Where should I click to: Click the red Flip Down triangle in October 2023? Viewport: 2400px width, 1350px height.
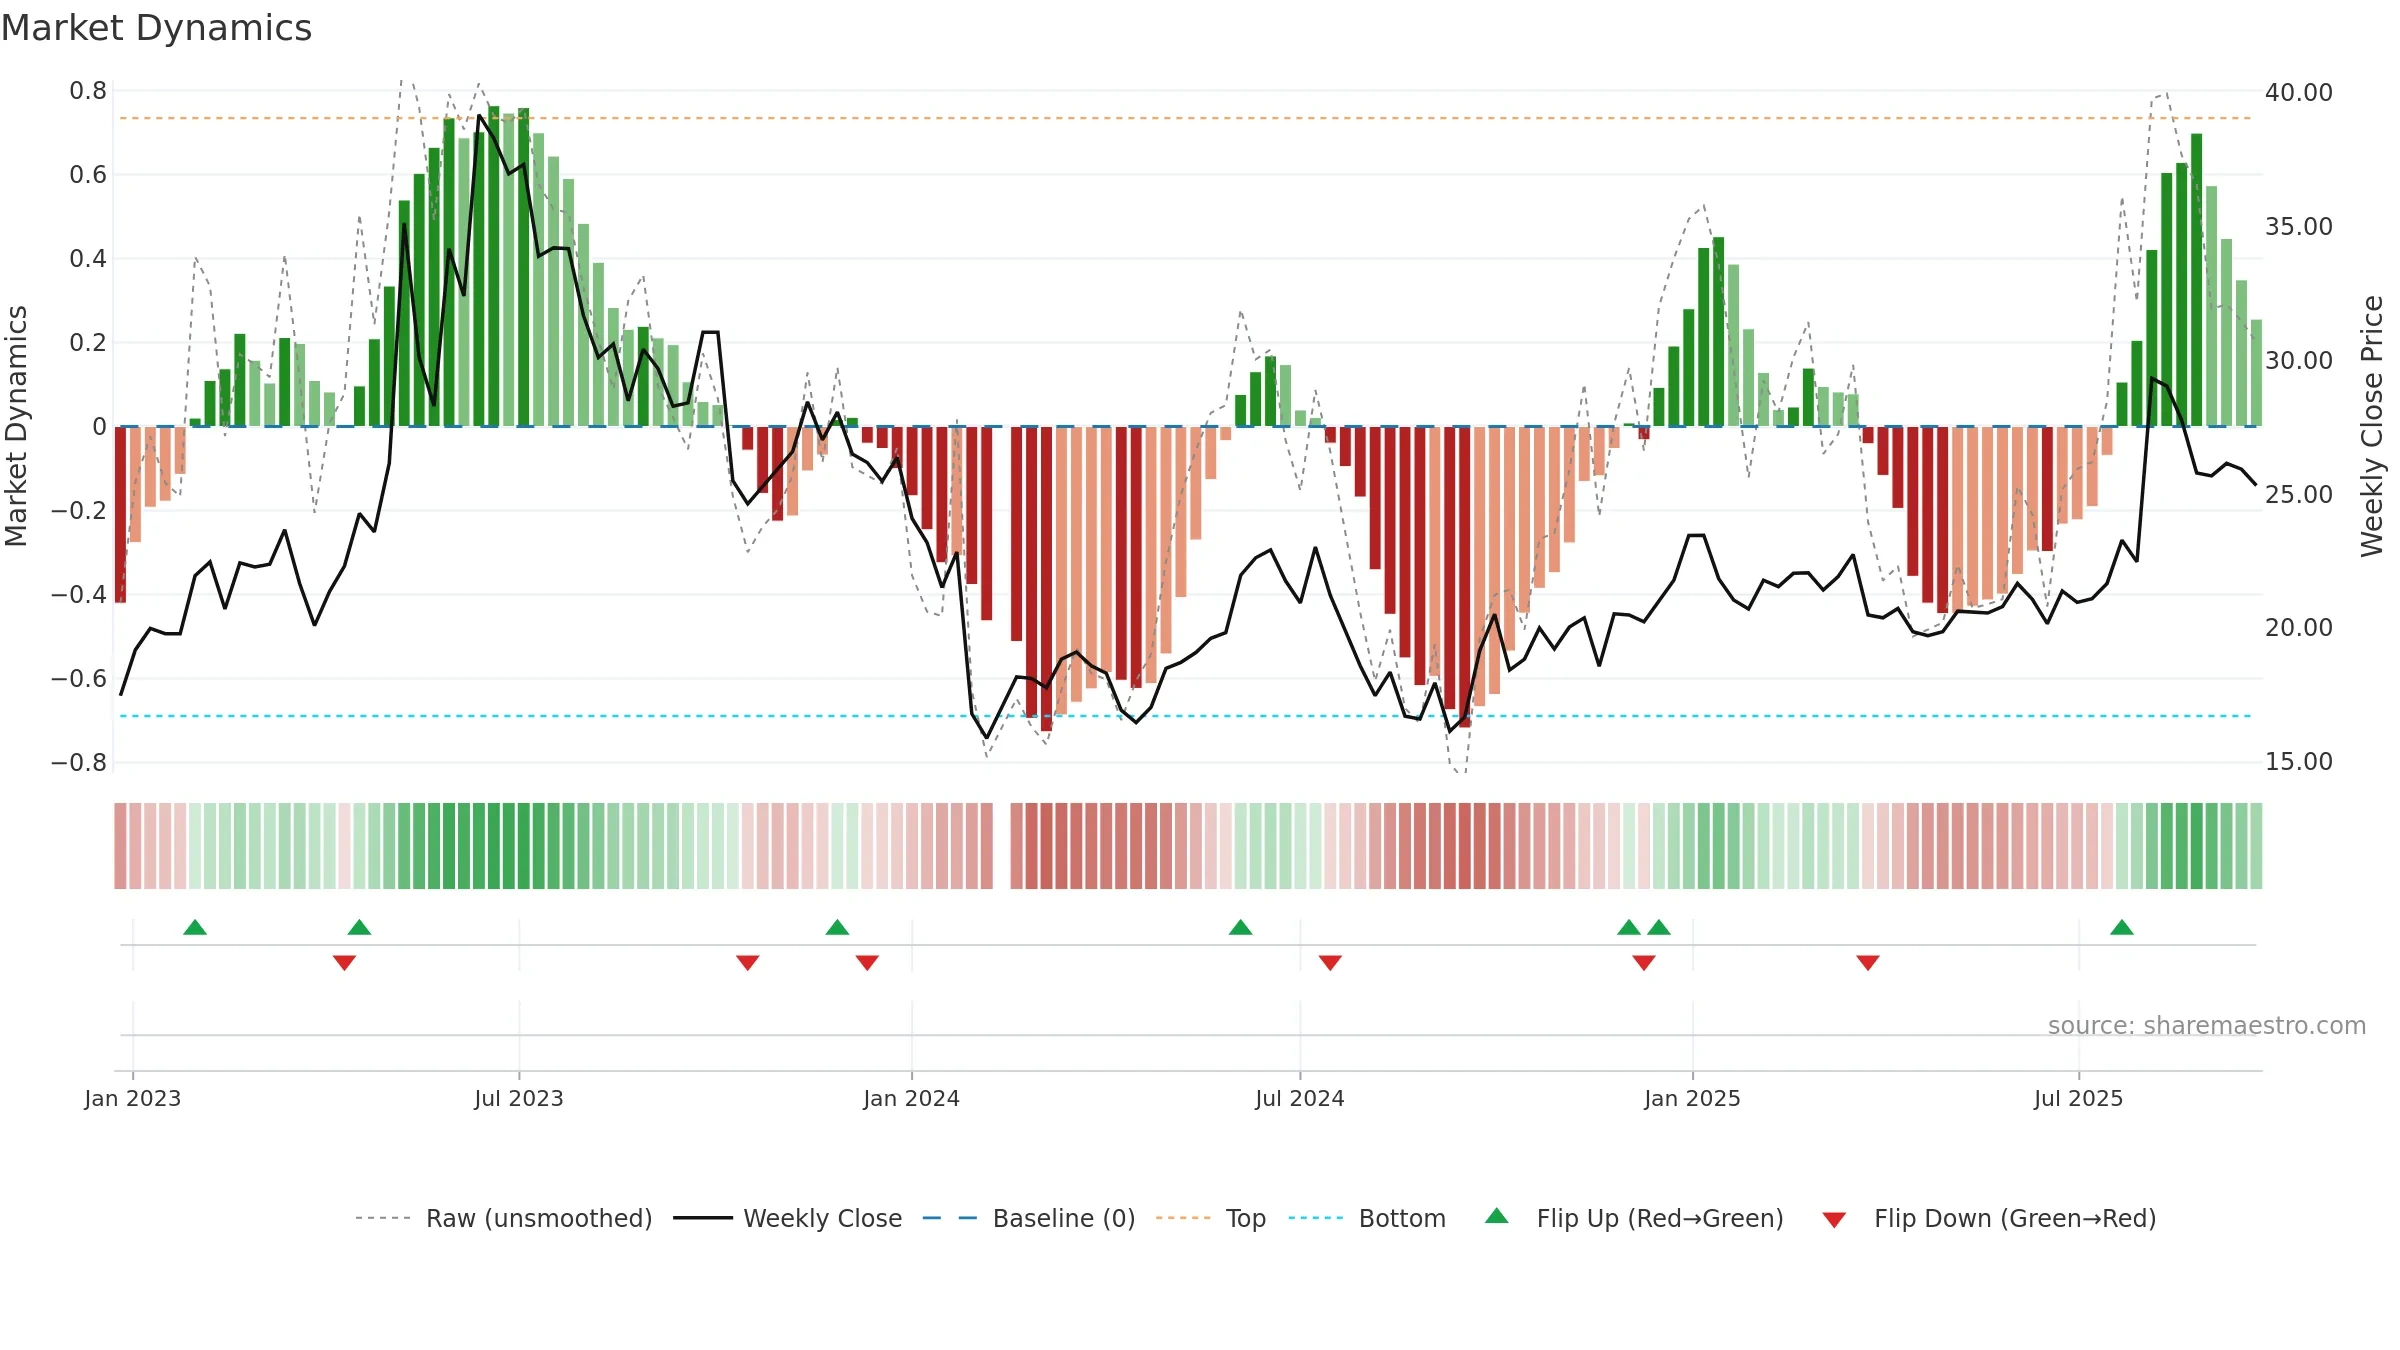click(747, 962)
